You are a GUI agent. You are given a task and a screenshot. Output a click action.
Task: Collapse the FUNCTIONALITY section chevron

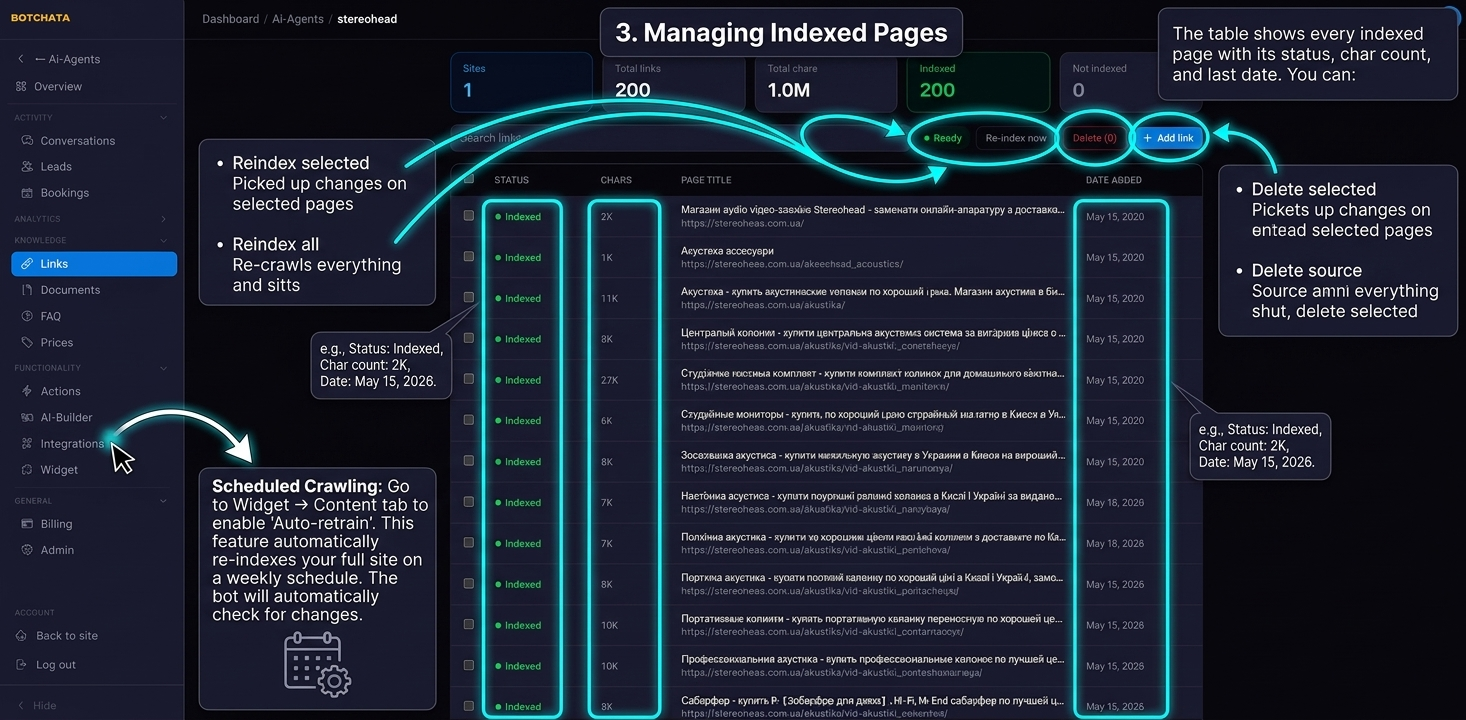164,368
